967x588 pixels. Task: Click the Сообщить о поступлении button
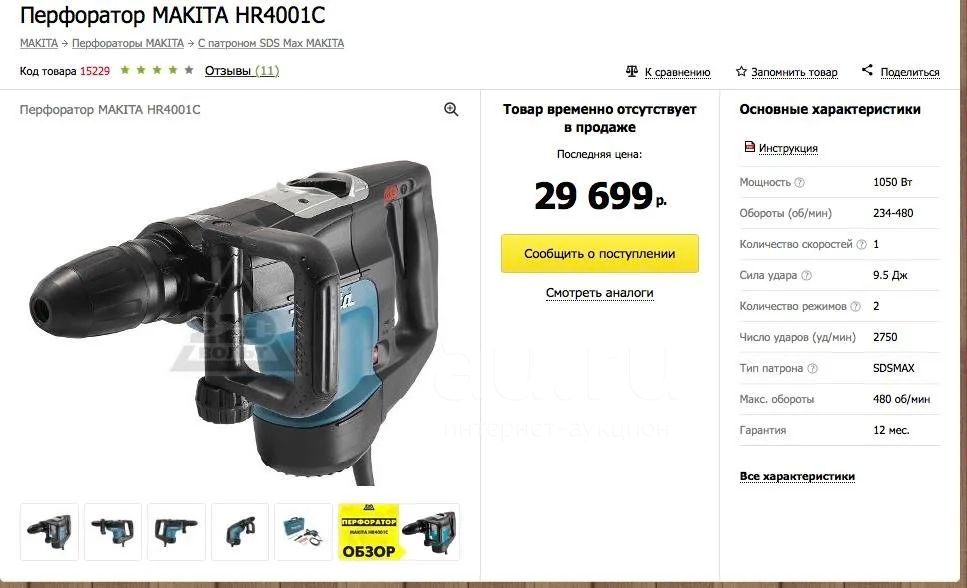[x=599, y=254]
